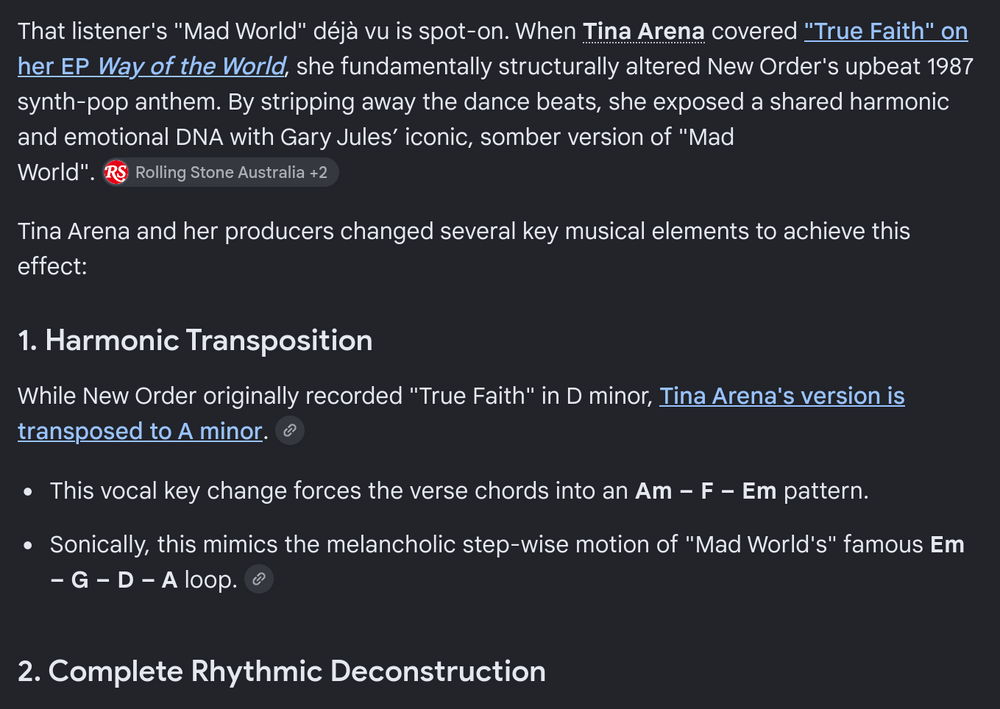Open the dotted-underlined Tina Arena name
Image resolution: width=1000 pixels, height=709 pixels.
[643, 31]
